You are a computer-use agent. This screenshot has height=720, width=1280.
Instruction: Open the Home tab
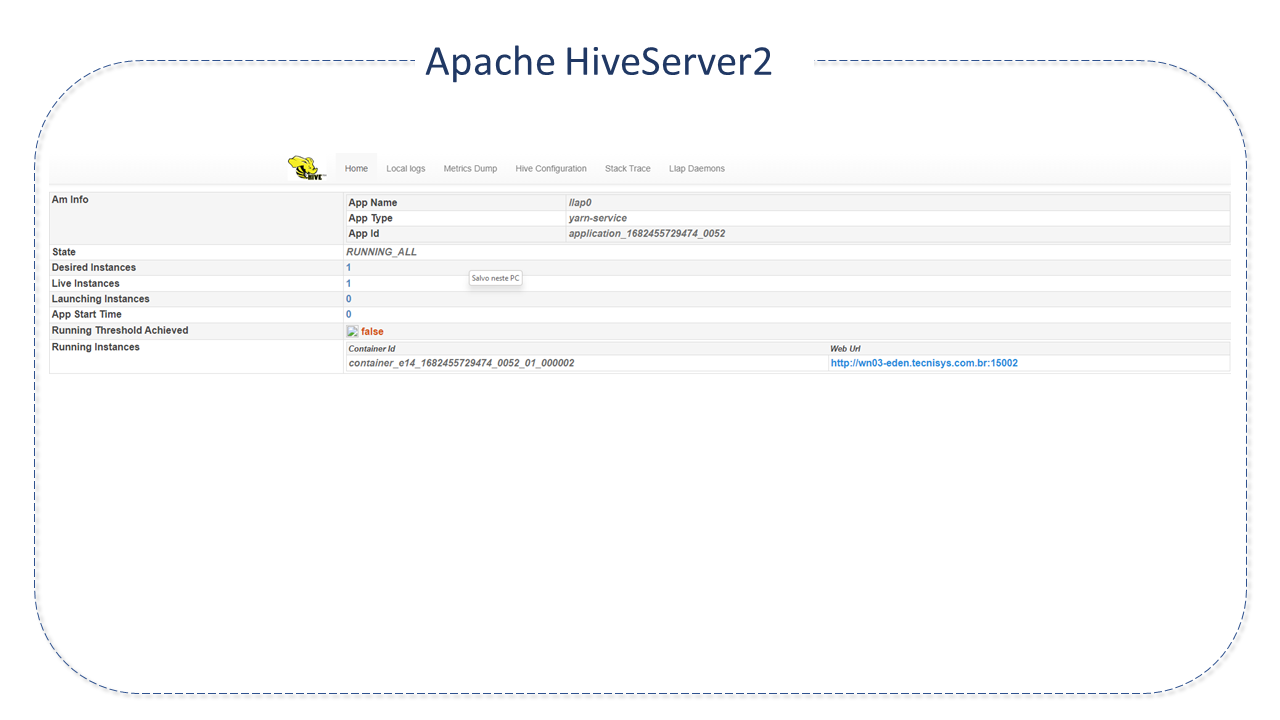356,169
